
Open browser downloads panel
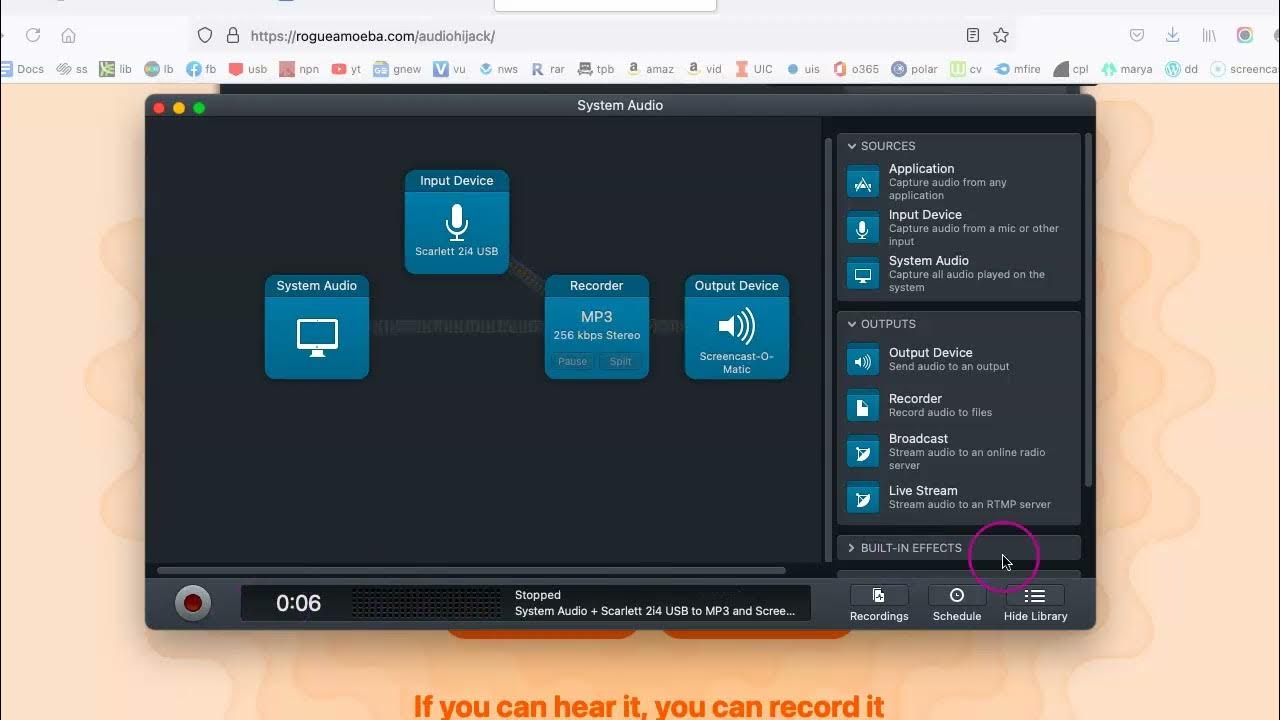pos(1173,35)
